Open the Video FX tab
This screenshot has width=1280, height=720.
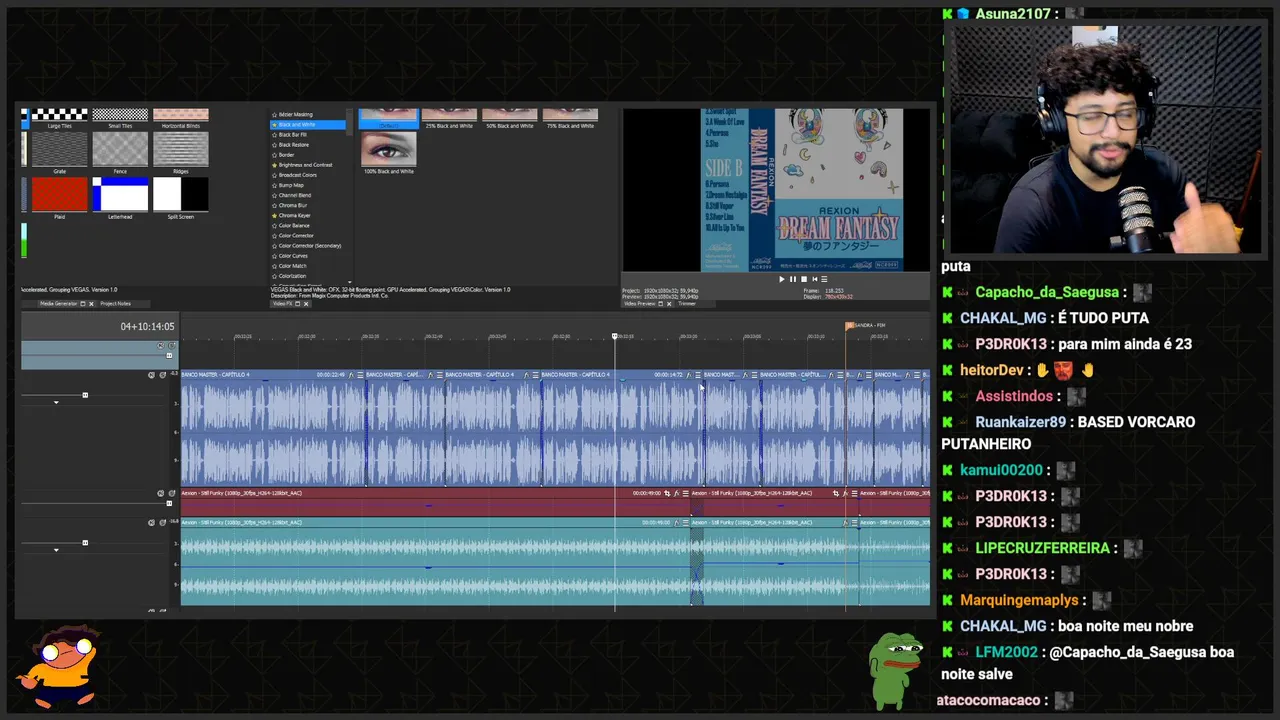point(282,303)
